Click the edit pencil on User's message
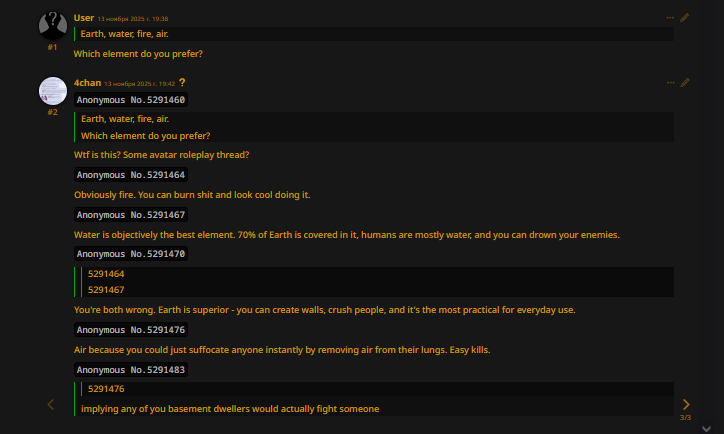Viewport: 724px width, 434px height. (685, 18)
